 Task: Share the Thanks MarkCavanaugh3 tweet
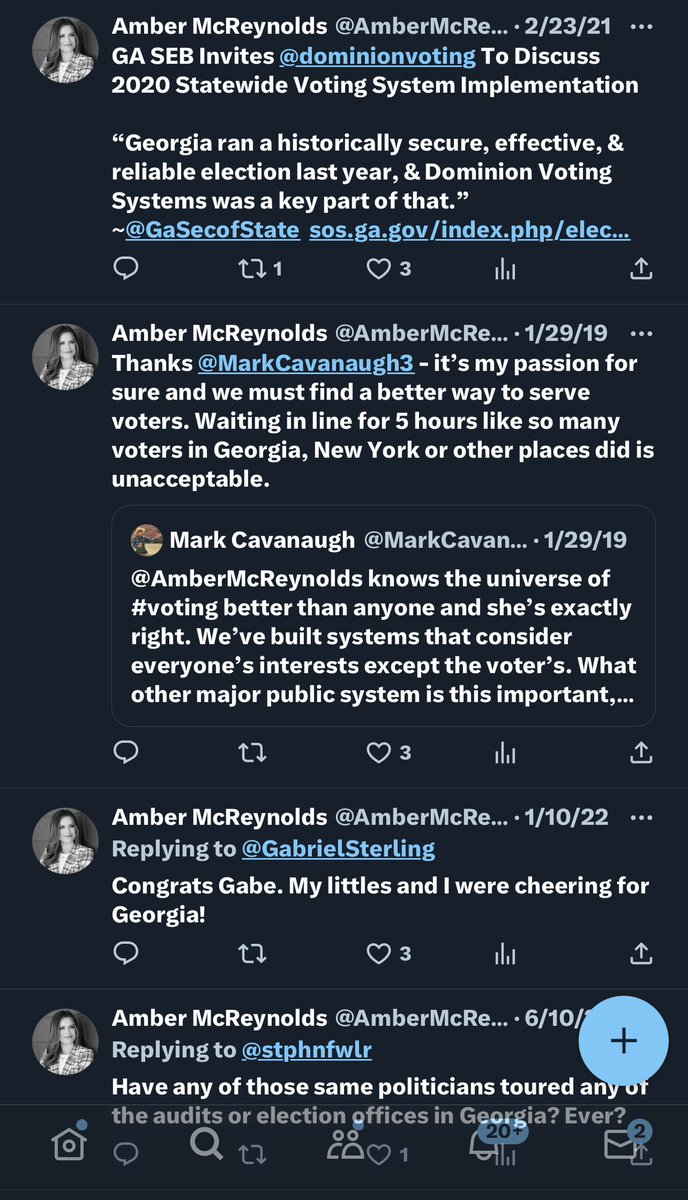coord(641,751)
